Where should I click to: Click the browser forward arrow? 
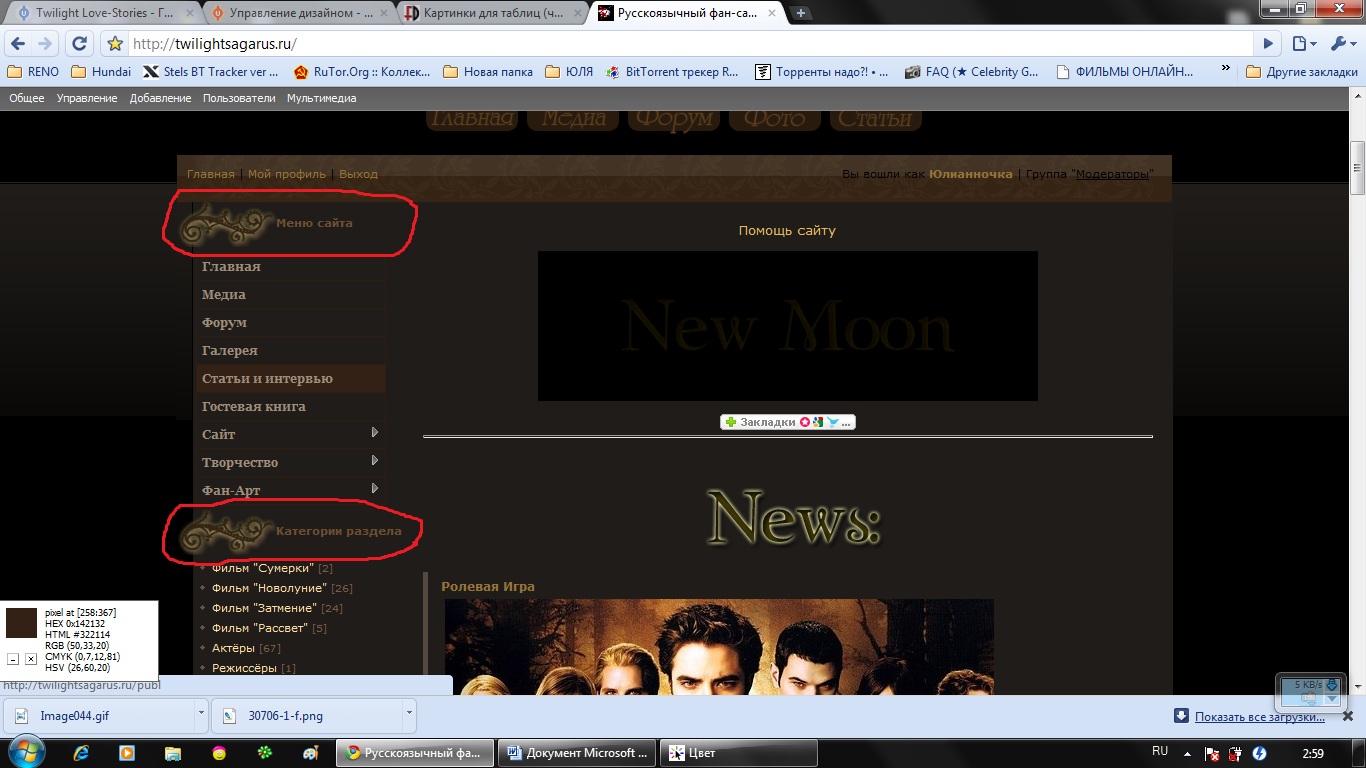[x=45, y=44]
